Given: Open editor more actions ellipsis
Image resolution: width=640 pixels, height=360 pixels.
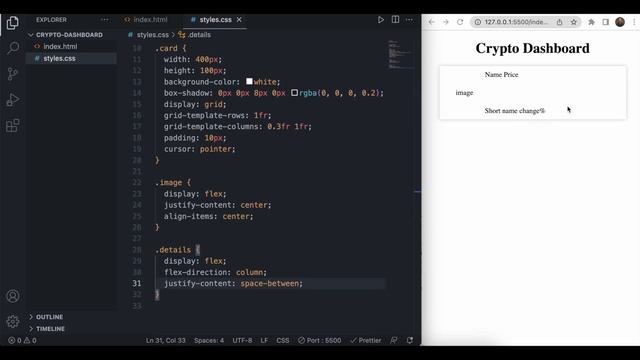Looking at the screenshot, I should 409,20.
